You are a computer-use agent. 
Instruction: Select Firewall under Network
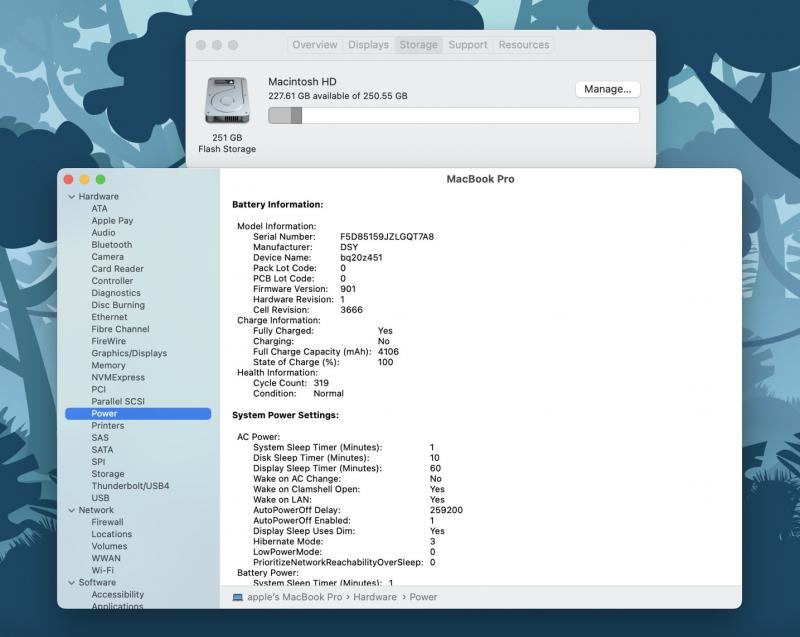click(107, 522)
